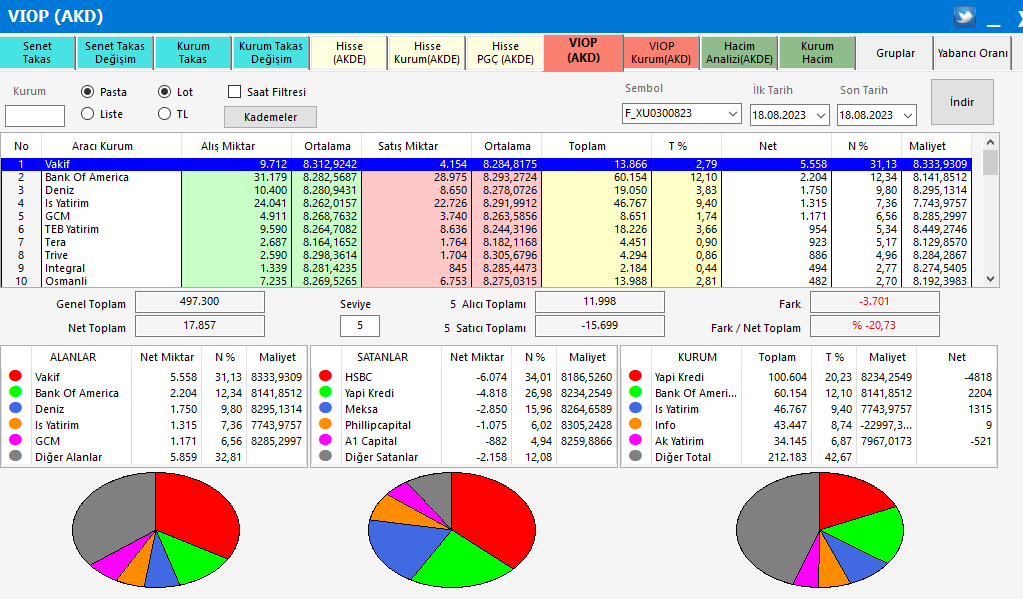1023x599 pixels.
Task: Click the orange swatch beside Is Yatirim in ALANLAR
Action: pos(16,424)
